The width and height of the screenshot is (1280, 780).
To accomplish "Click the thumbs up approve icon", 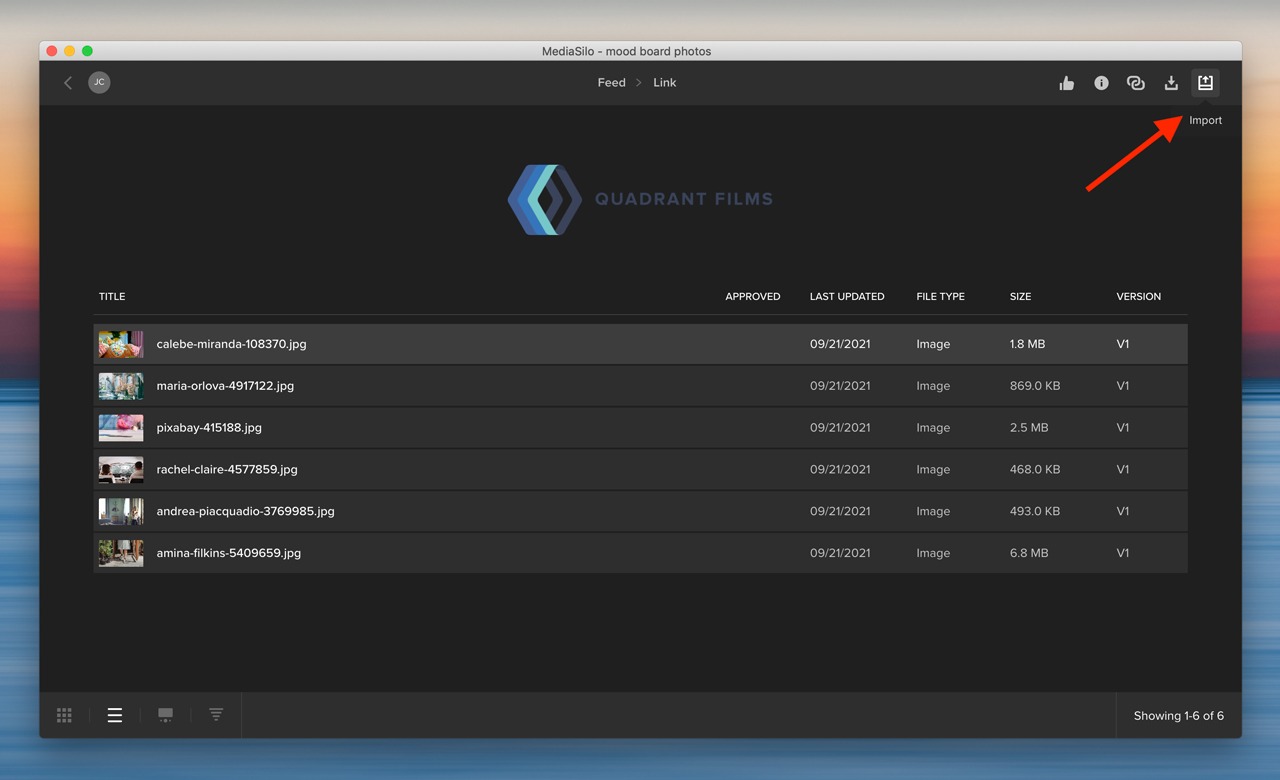I will [1066, 83].
